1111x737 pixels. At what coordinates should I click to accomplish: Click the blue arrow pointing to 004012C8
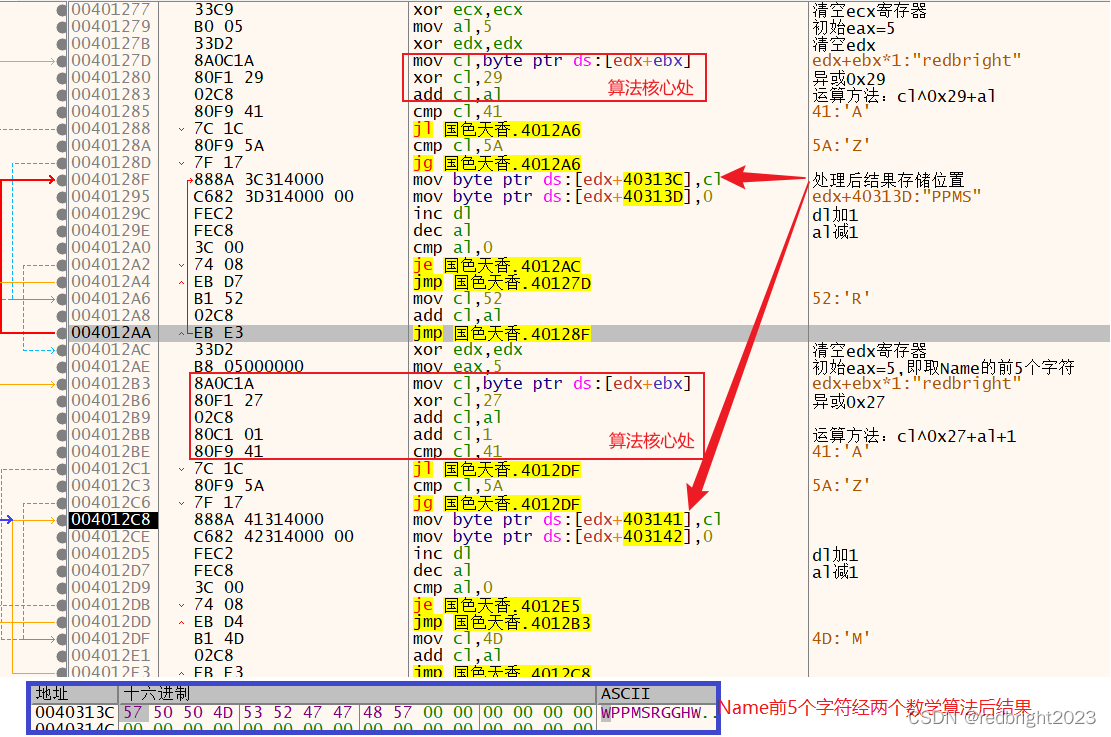10,520
